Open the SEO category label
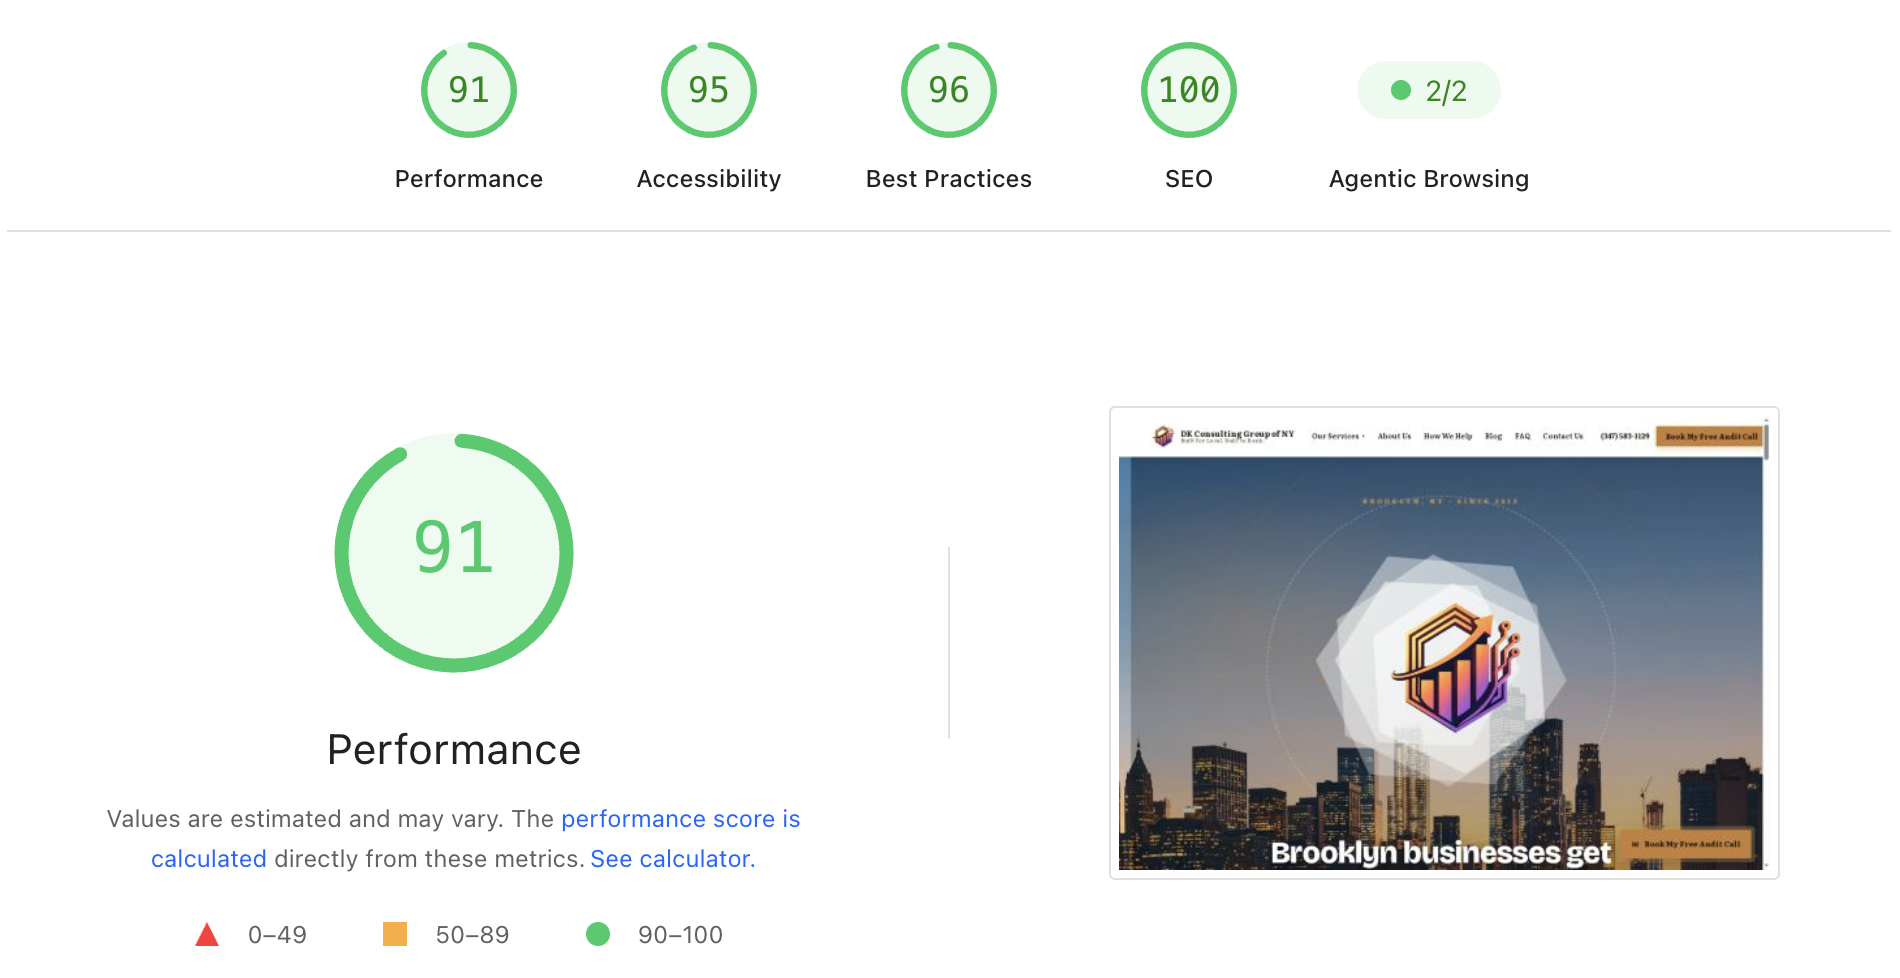 point(1189,179)
